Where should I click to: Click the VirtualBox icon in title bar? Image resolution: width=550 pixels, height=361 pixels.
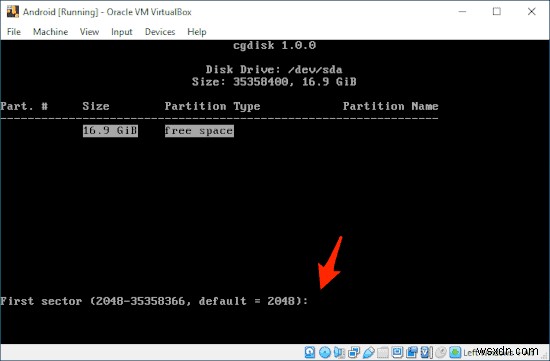click(13, 12)
